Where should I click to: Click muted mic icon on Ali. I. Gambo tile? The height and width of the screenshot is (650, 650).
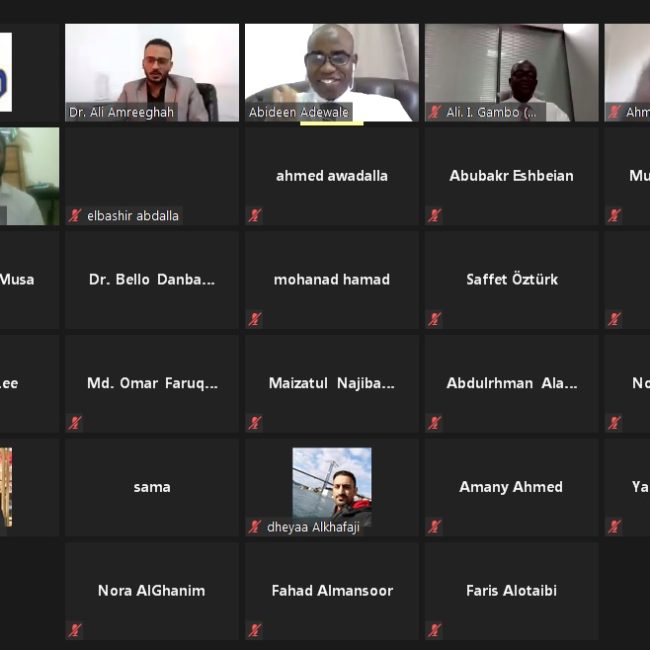pos(435,112)
